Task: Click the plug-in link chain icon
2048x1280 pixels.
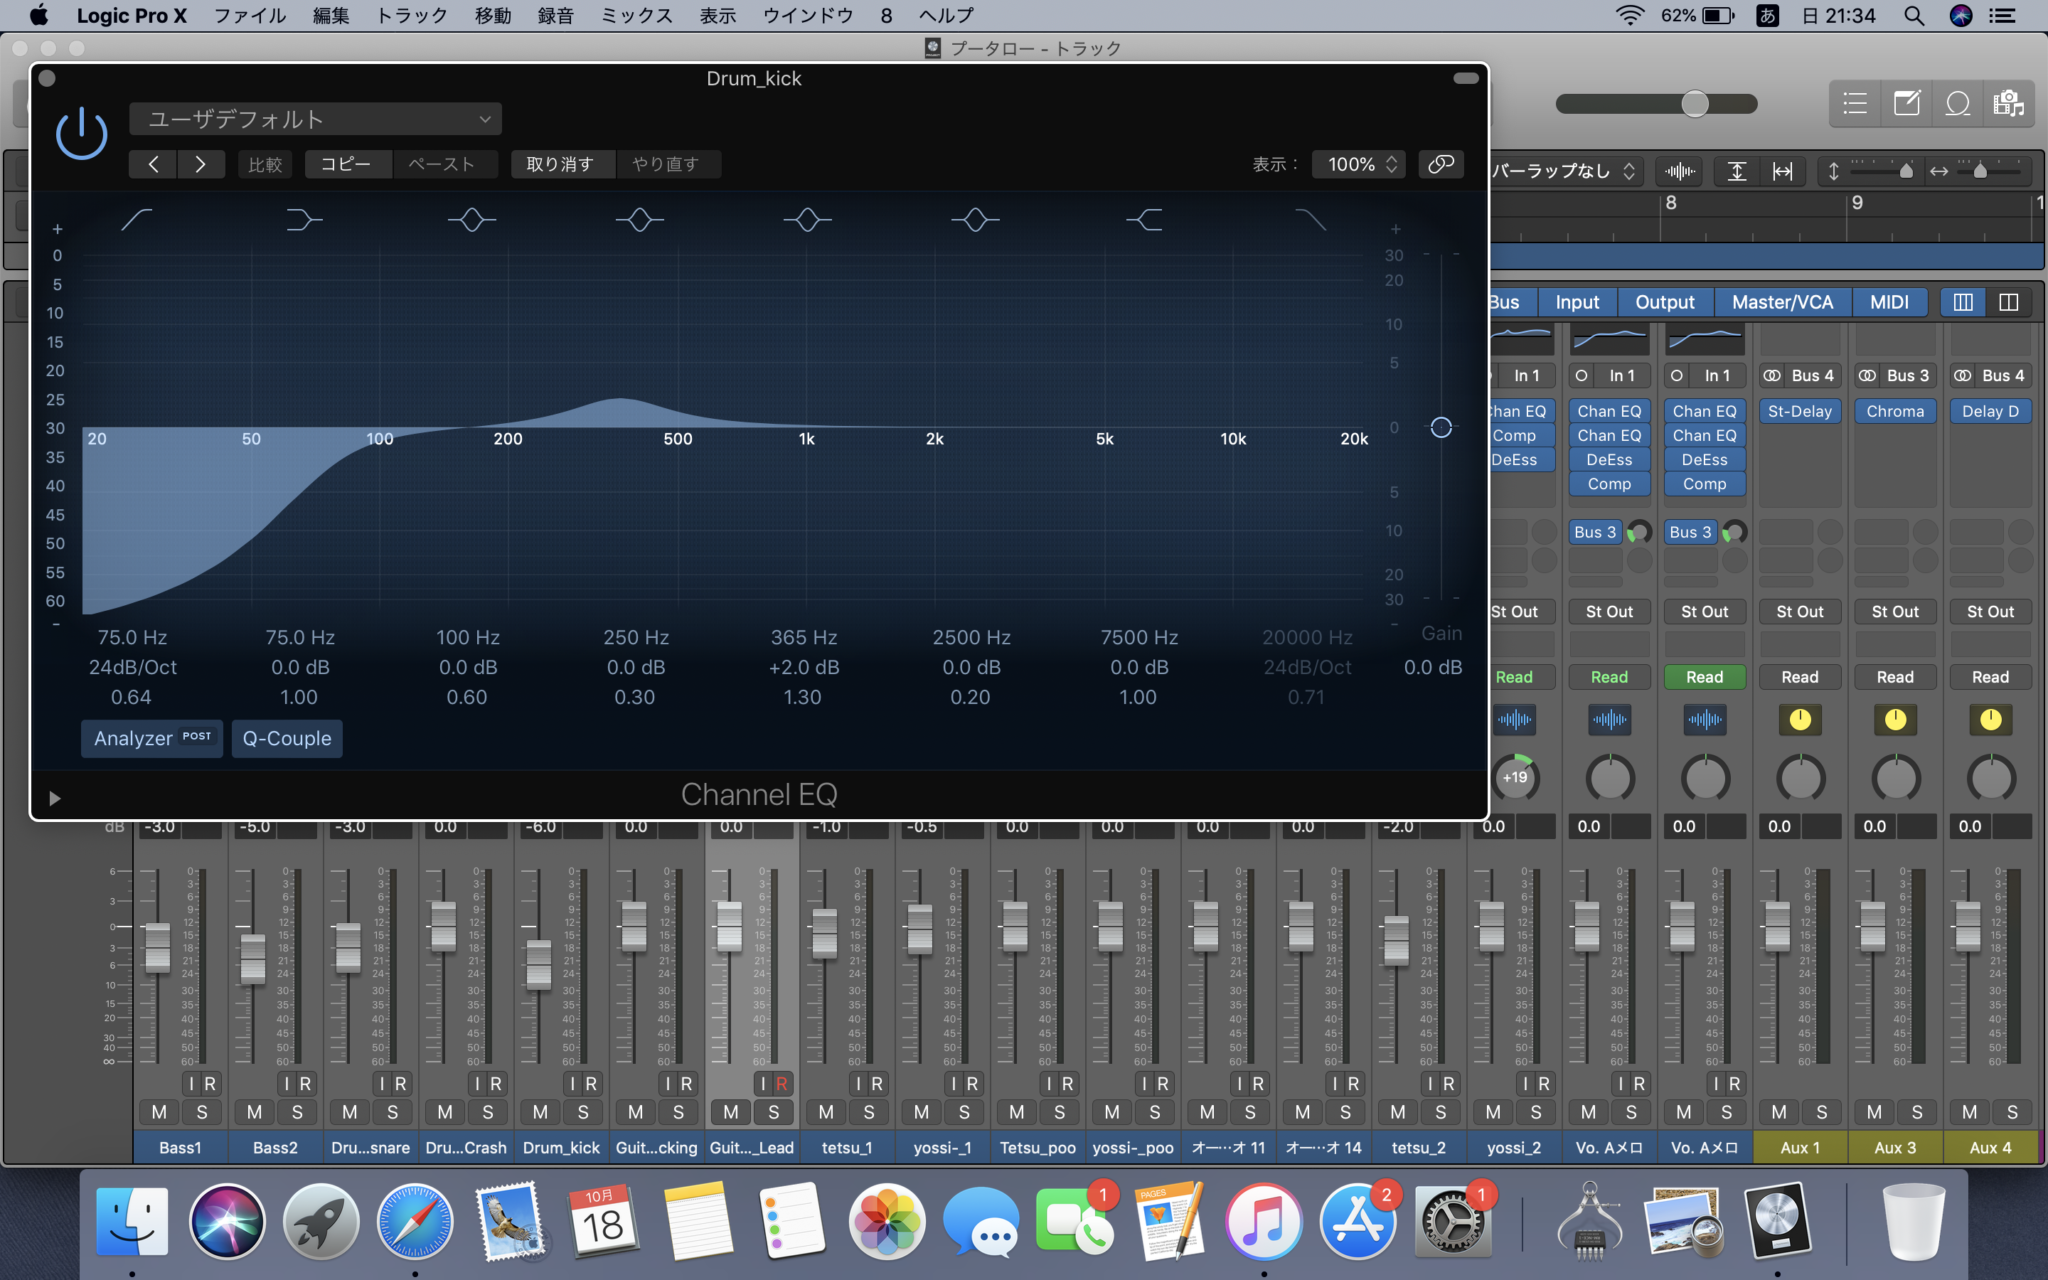Action: (1440, 164)
